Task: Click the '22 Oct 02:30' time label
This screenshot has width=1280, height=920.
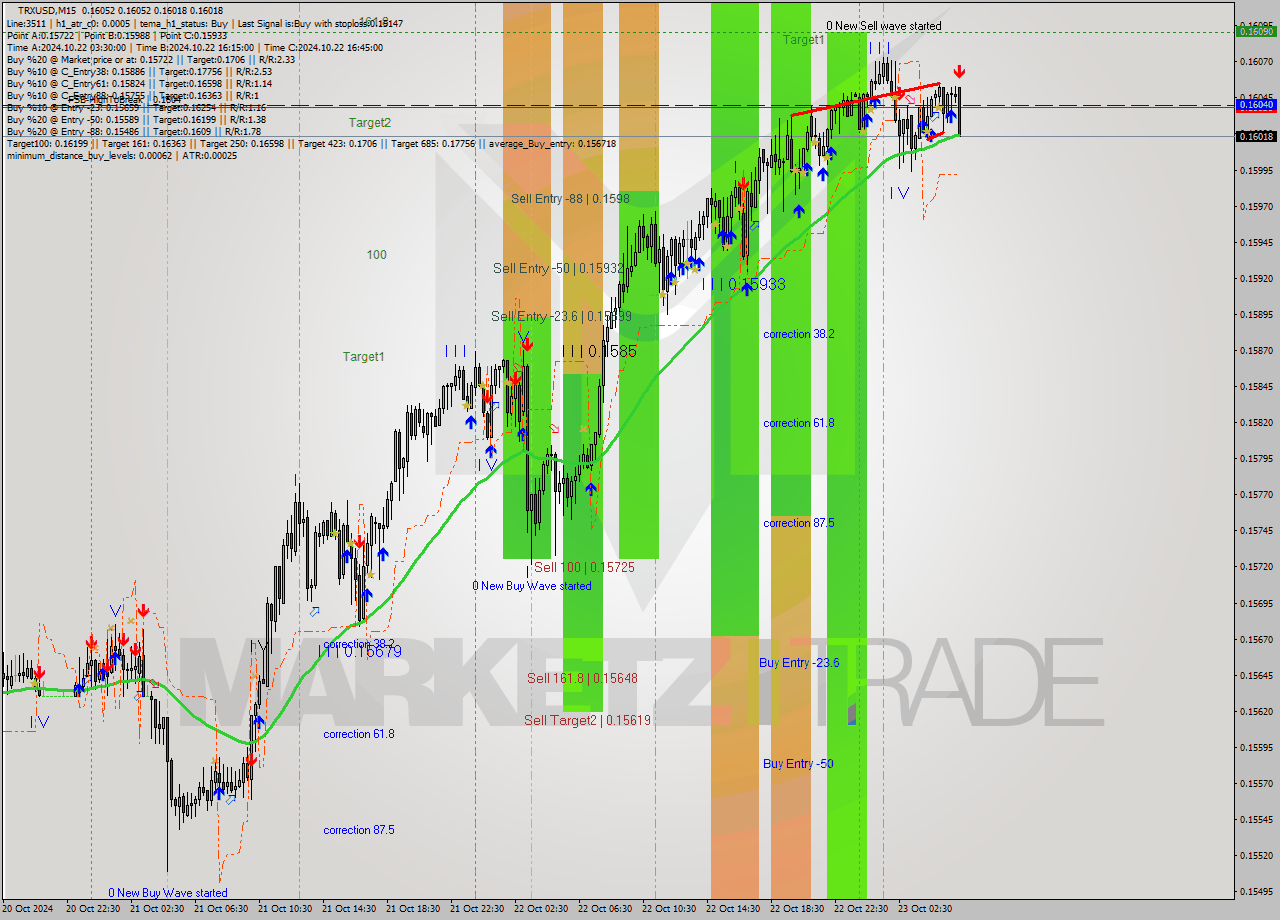Action: pyautogui.click(x=542, y=909)
